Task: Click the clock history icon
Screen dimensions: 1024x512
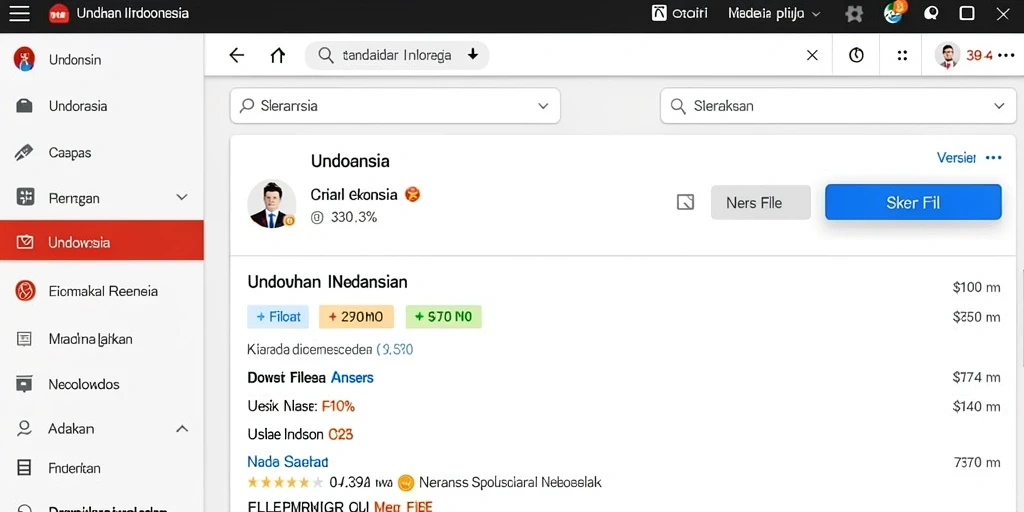Action: (x=856, y=56)
